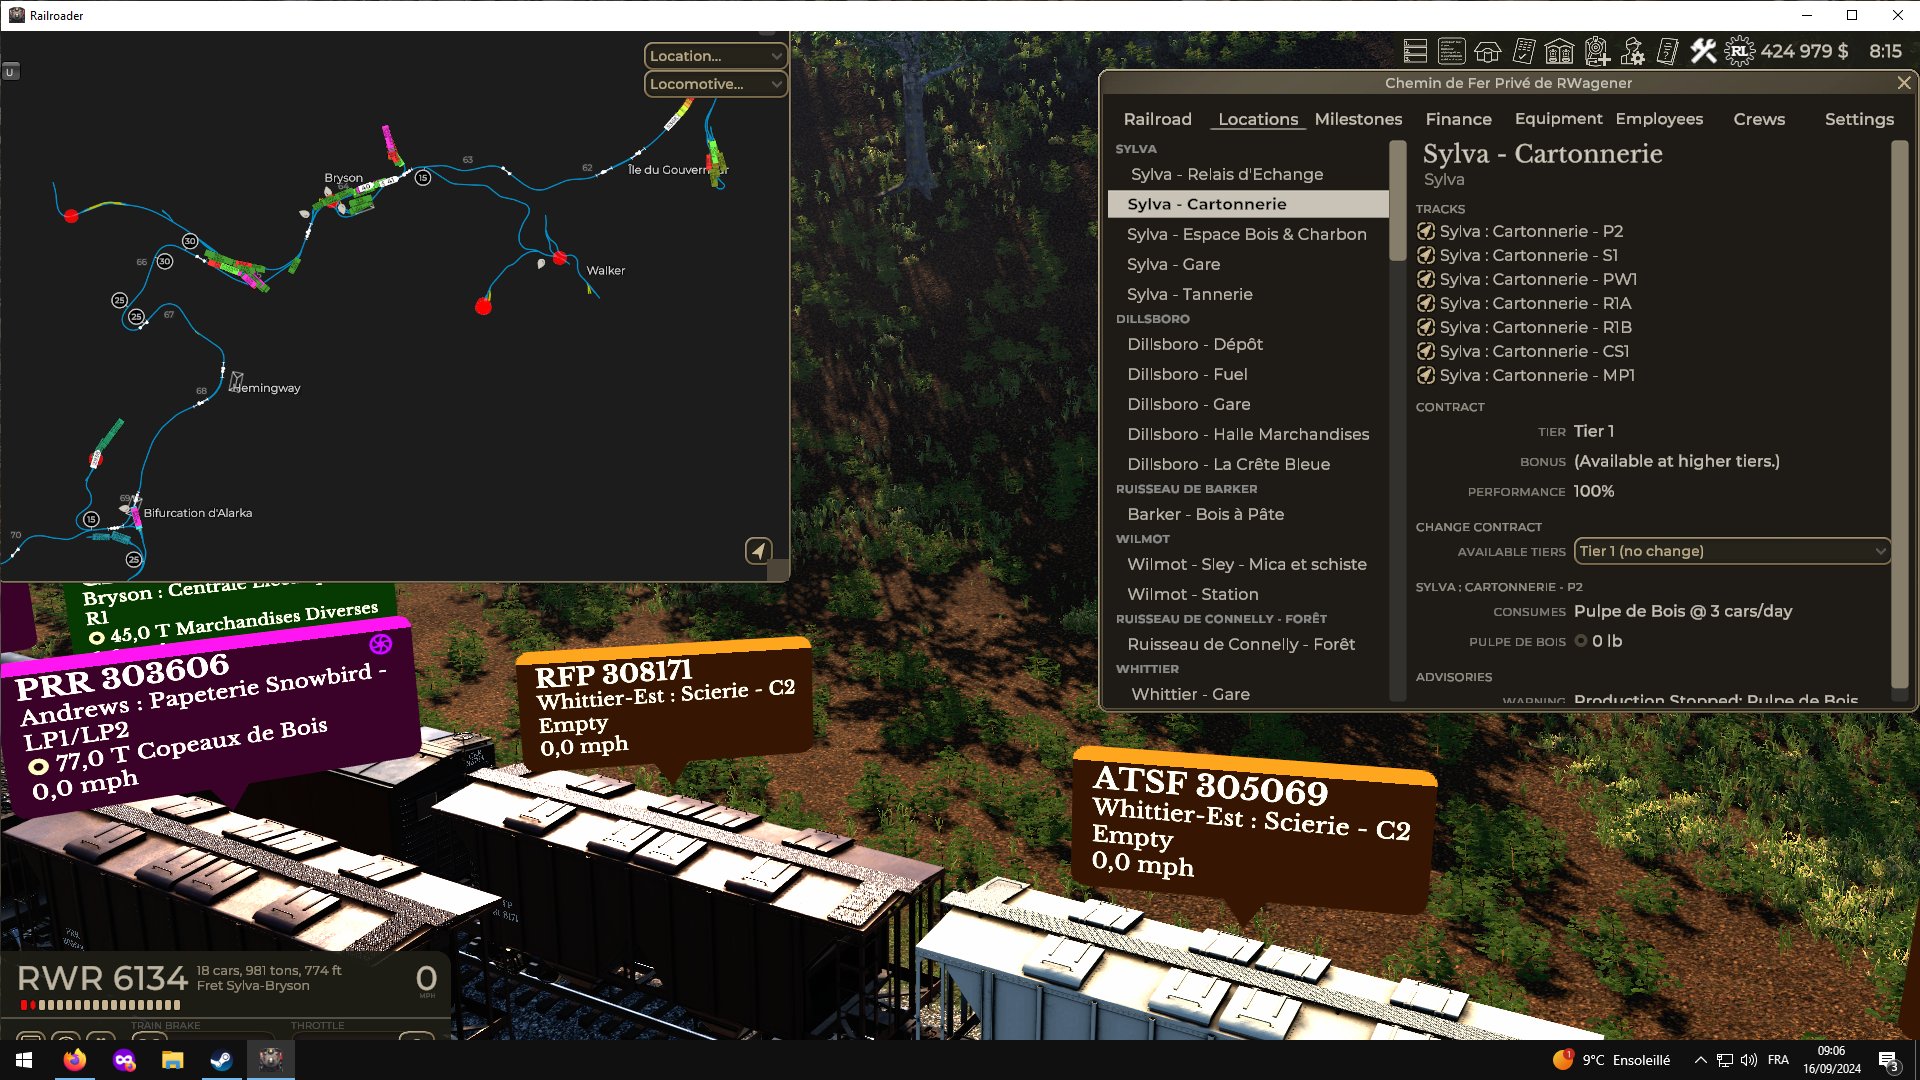Click the icon beside Sylva : Cartonnerie - CS1
Screen dimensions: 1920x1080
point(1426,351)
